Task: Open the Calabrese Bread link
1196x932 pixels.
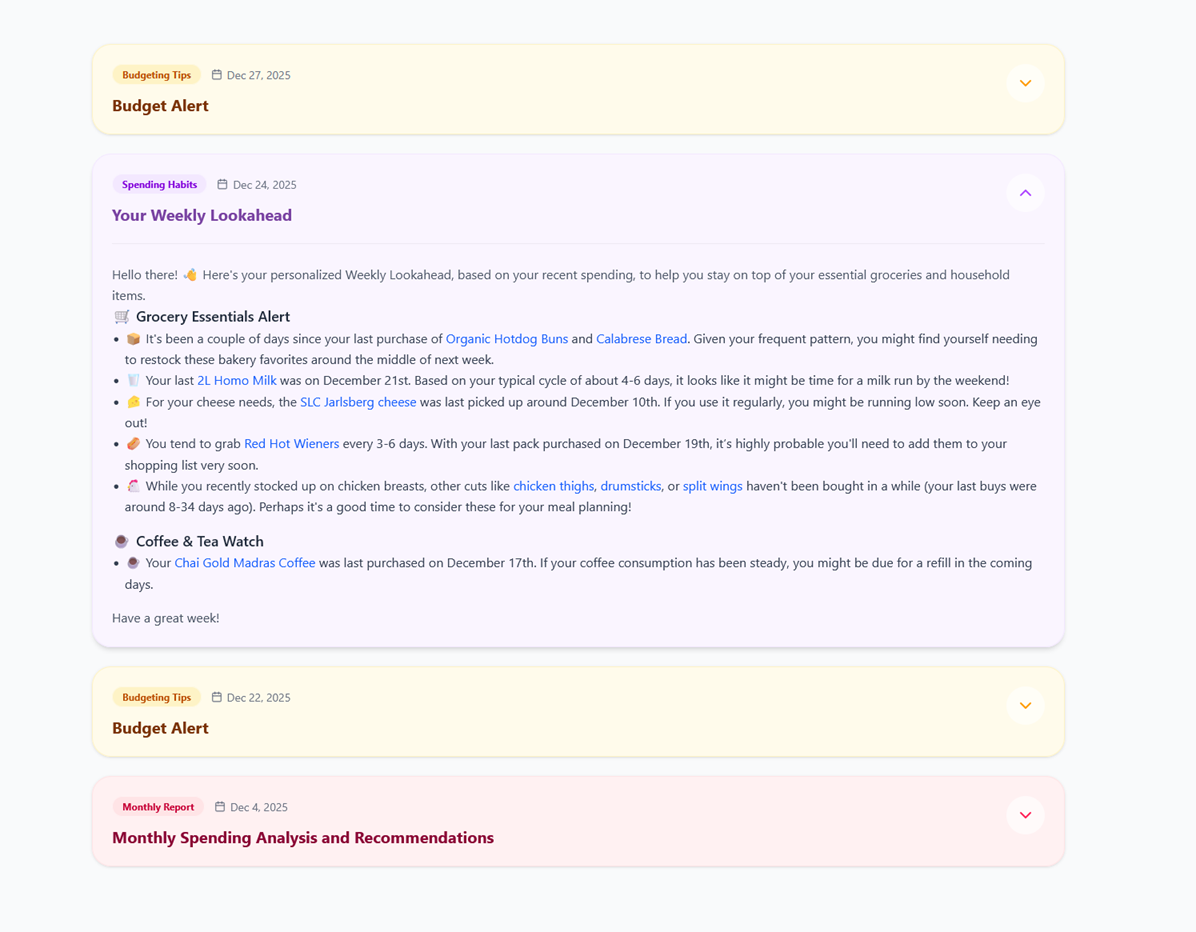Action: tap(641, 339)
